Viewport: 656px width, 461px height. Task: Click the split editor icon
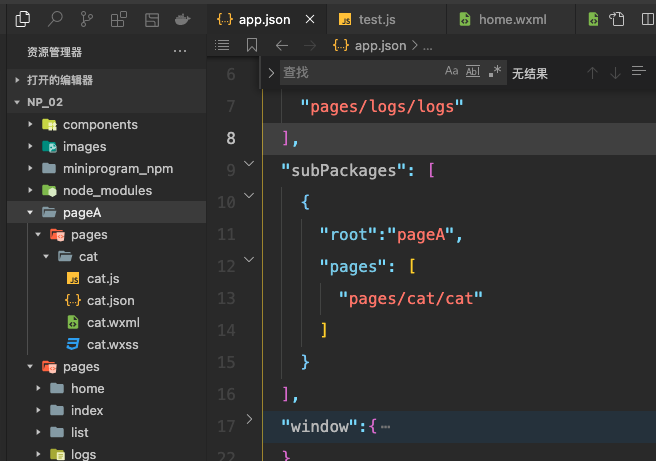648,19
